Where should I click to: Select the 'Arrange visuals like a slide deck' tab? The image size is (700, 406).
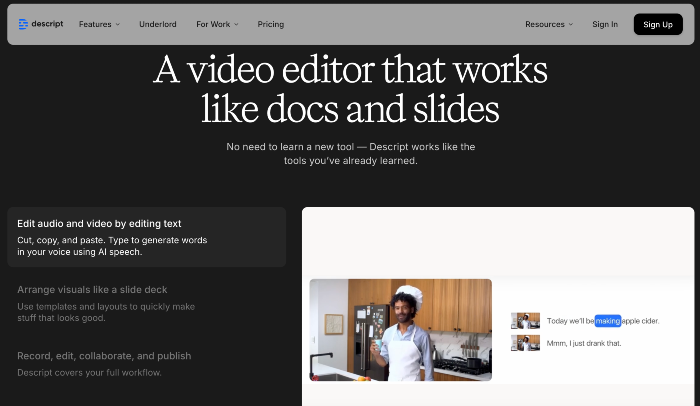(x=146, y=303)
